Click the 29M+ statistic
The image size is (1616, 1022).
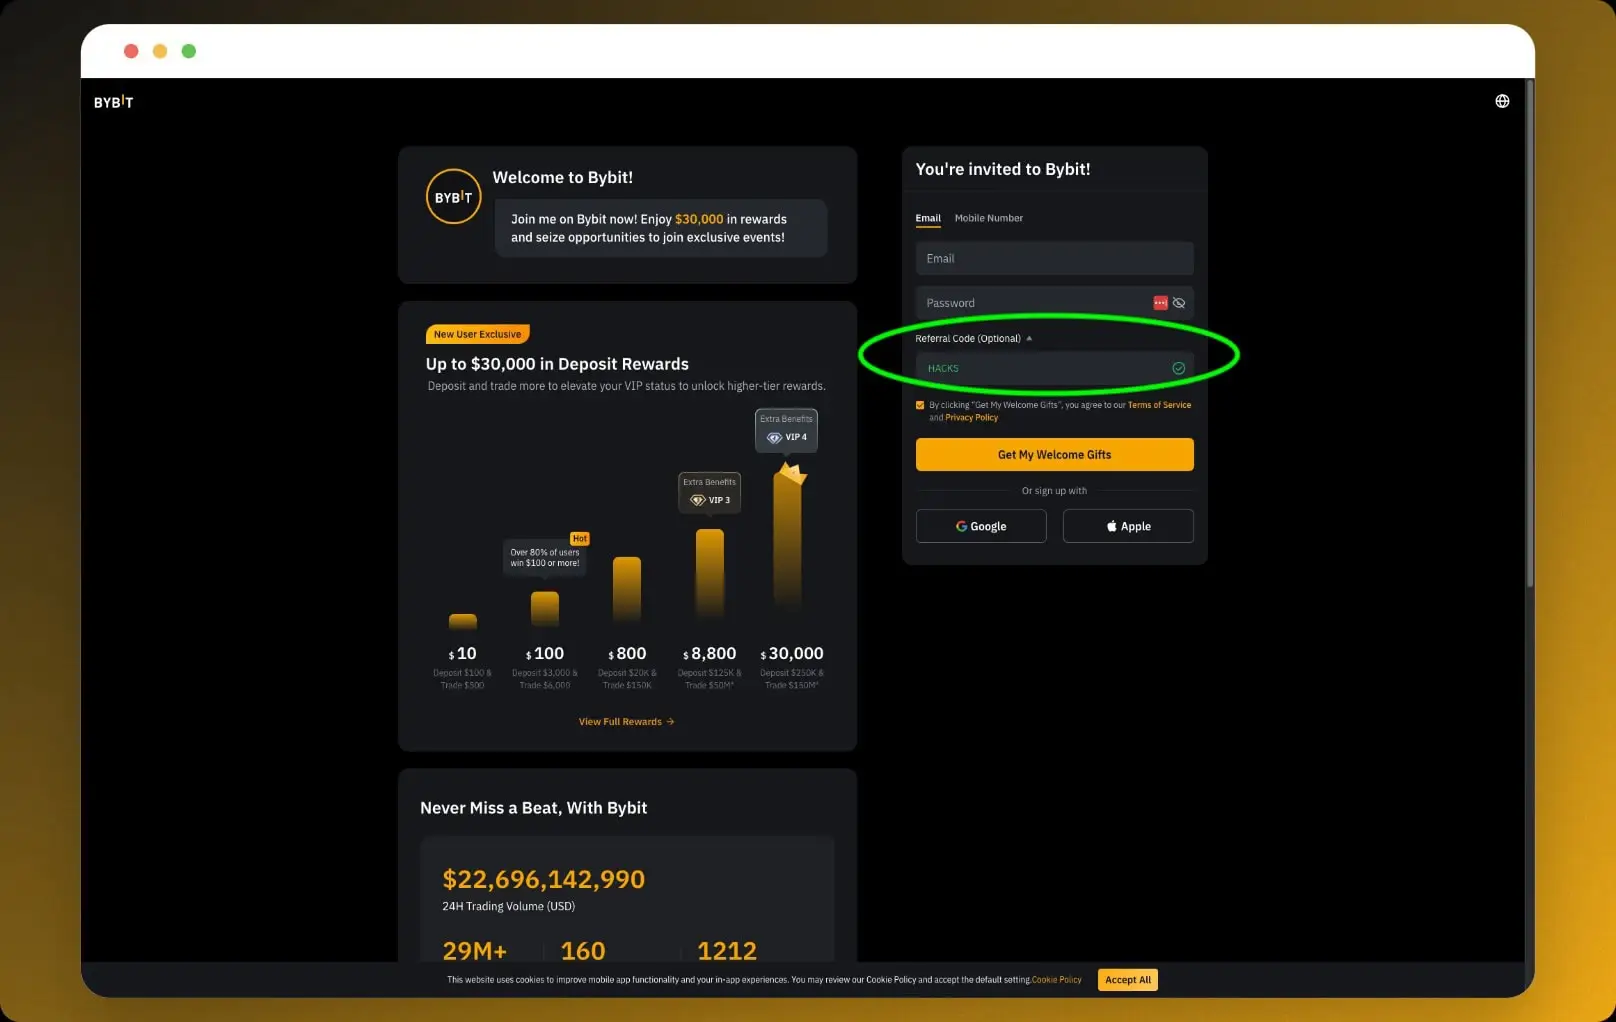475,951
